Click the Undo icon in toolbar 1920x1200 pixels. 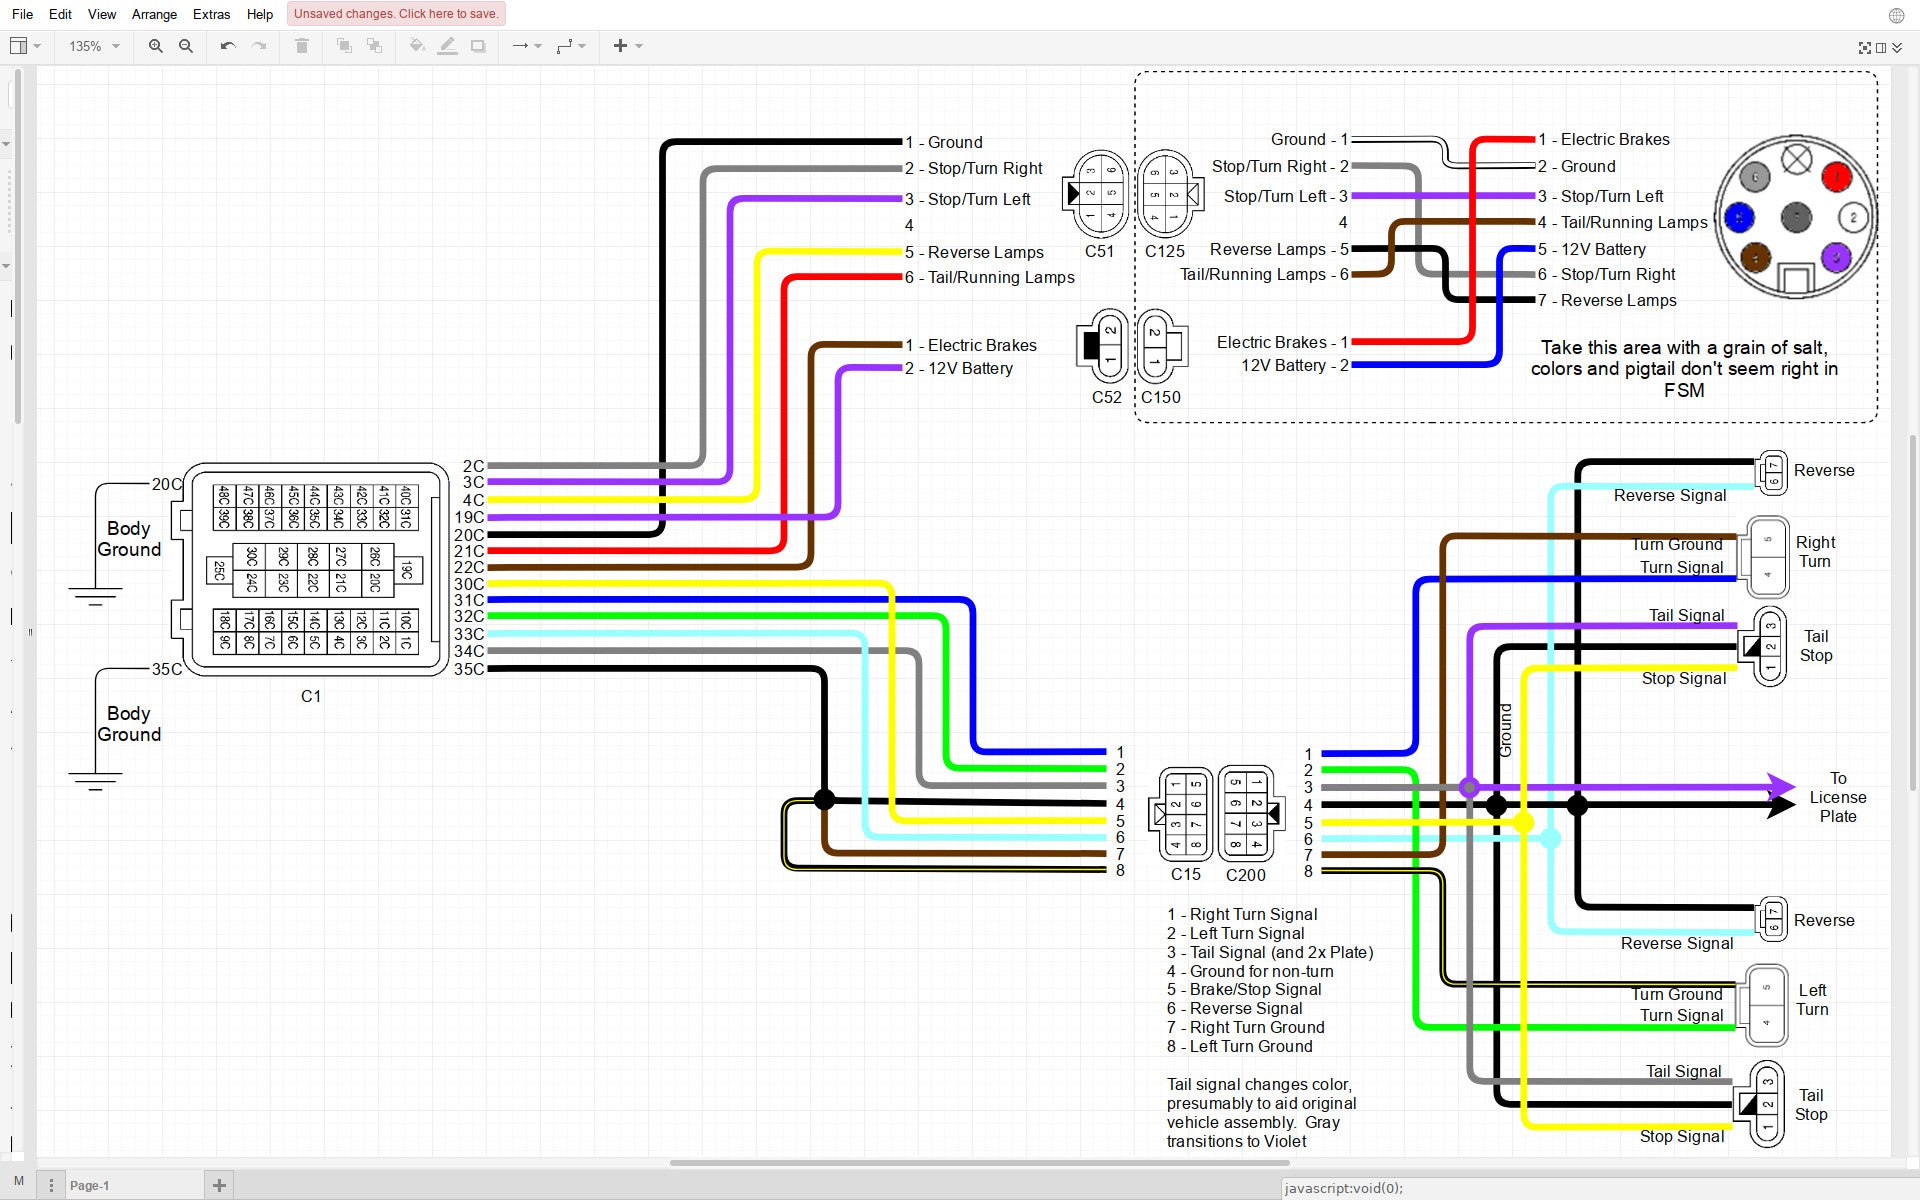click(227, 46)
